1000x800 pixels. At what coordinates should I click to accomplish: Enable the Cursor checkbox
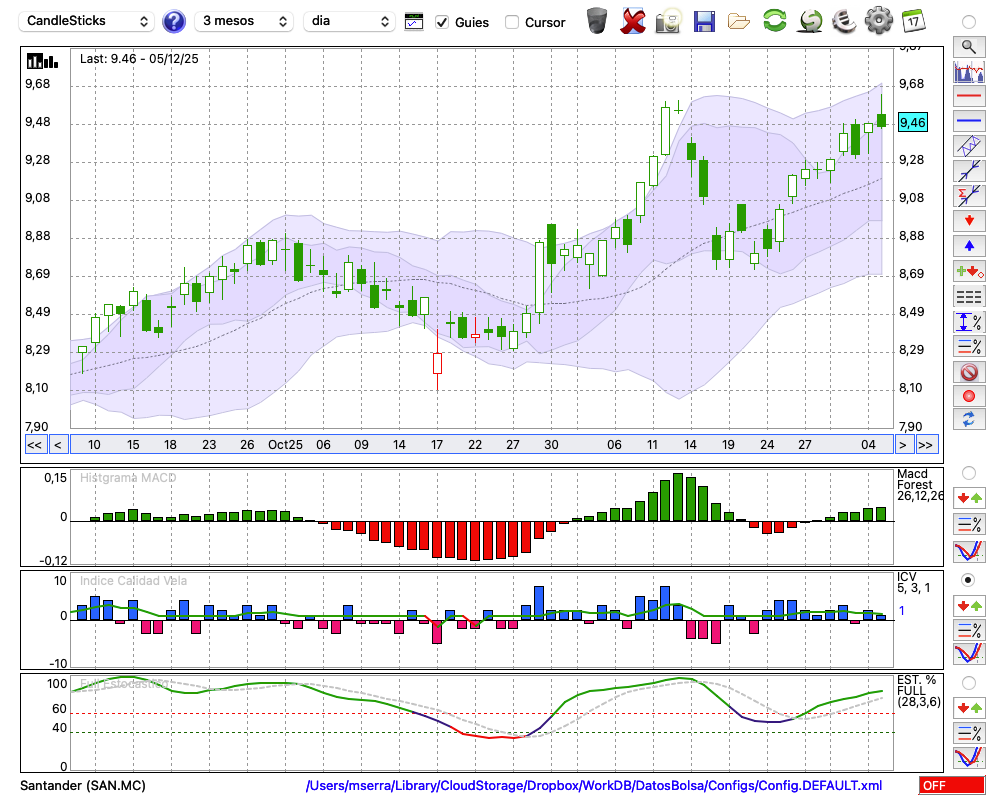point(512,22)
